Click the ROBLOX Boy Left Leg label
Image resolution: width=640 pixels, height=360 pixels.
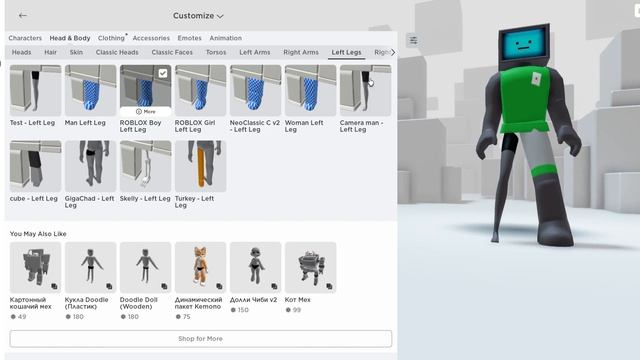[x=140, y=126]
